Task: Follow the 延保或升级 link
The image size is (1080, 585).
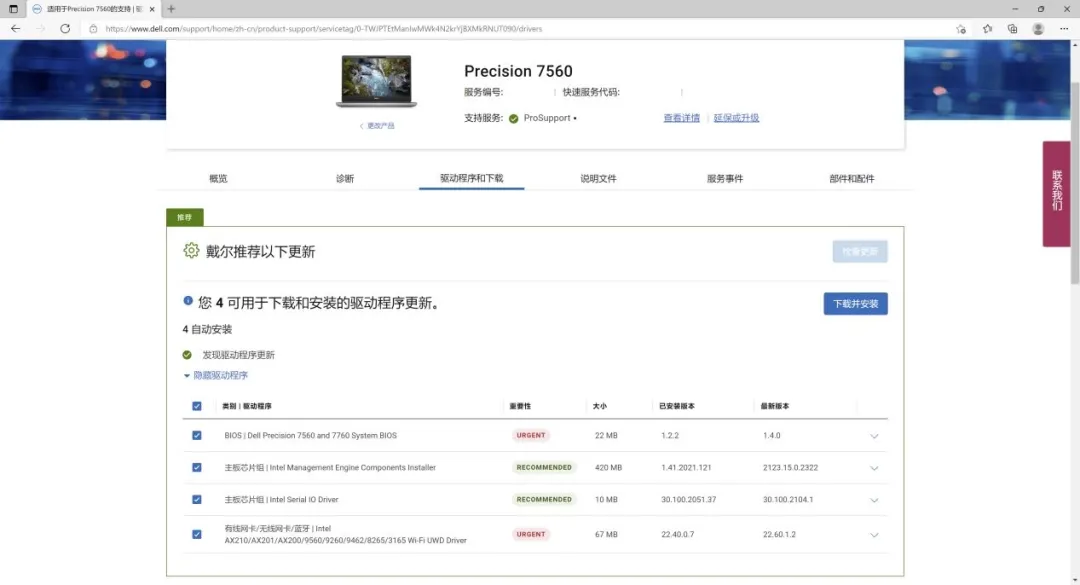Action: click(736, 118)
